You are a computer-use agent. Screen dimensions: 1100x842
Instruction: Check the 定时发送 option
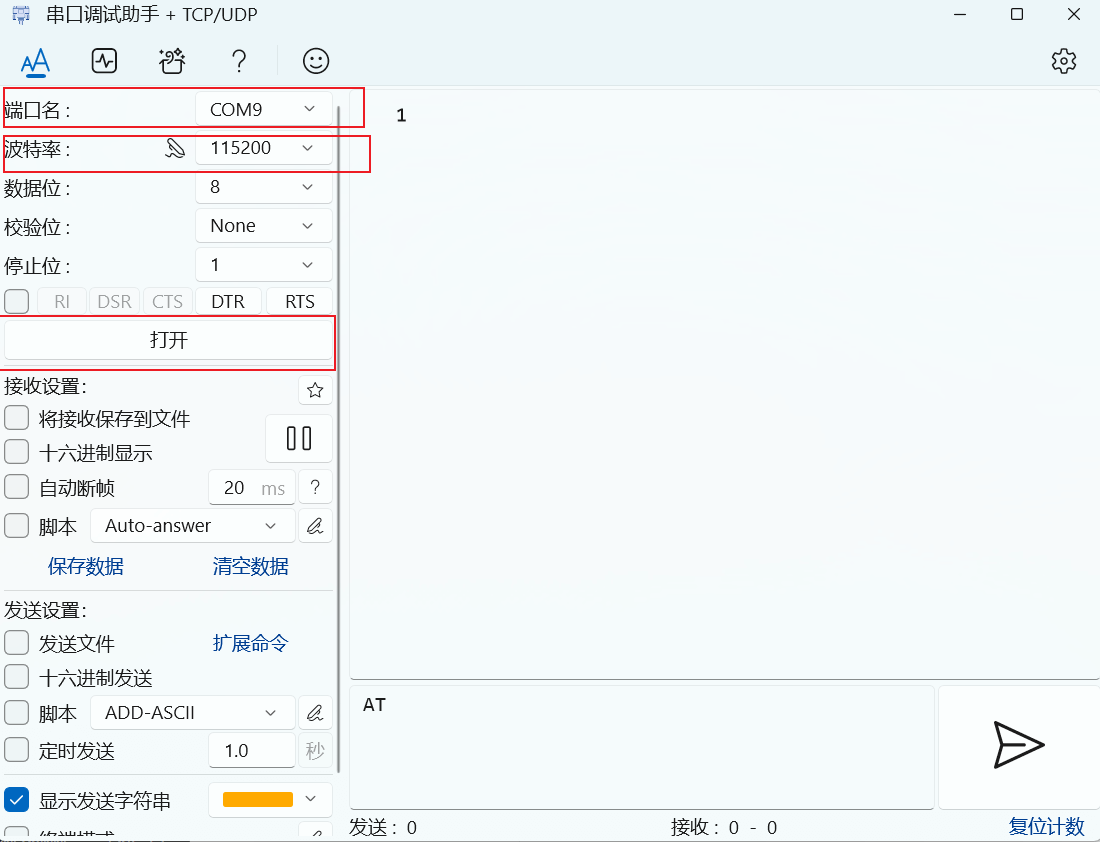click(x=17, y=750)
